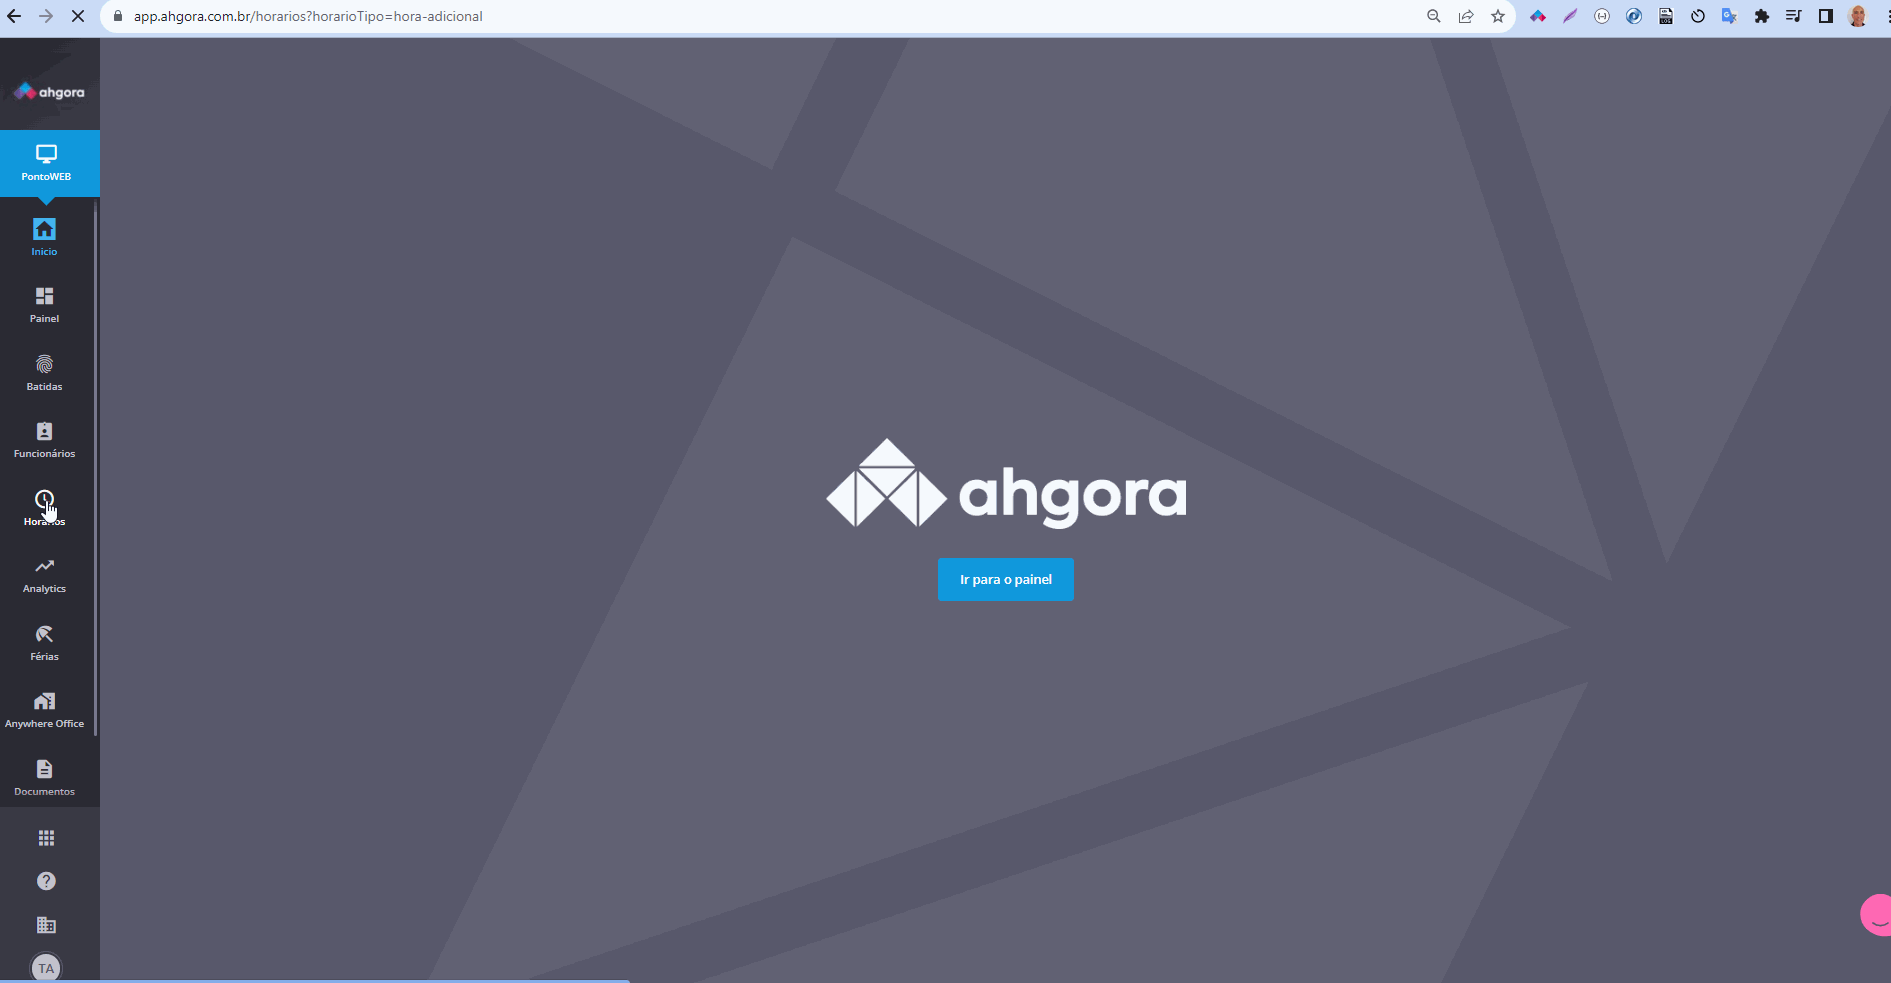Bookmark this page with the star
The height and width of the screenshot is (983, 1891).
(1498, 16)
